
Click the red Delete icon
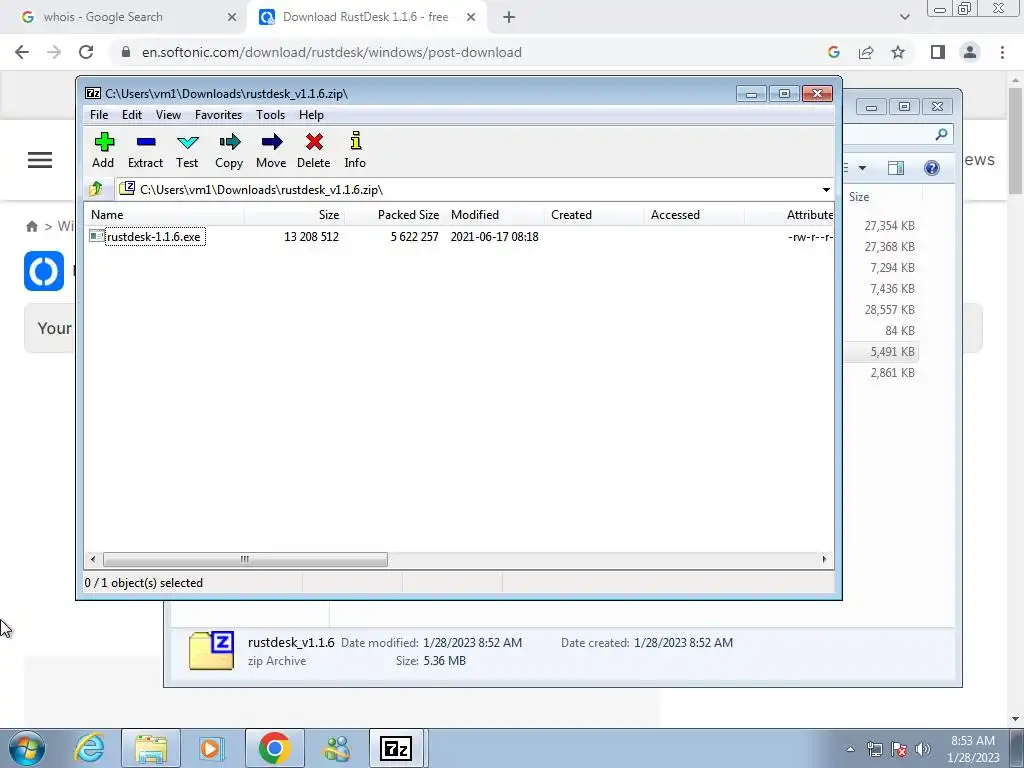point(313,151)
